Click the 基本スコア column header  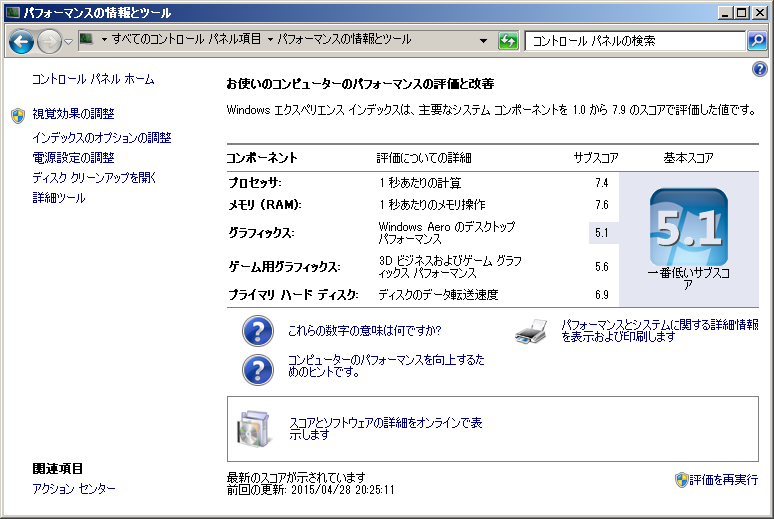point(688,158)
